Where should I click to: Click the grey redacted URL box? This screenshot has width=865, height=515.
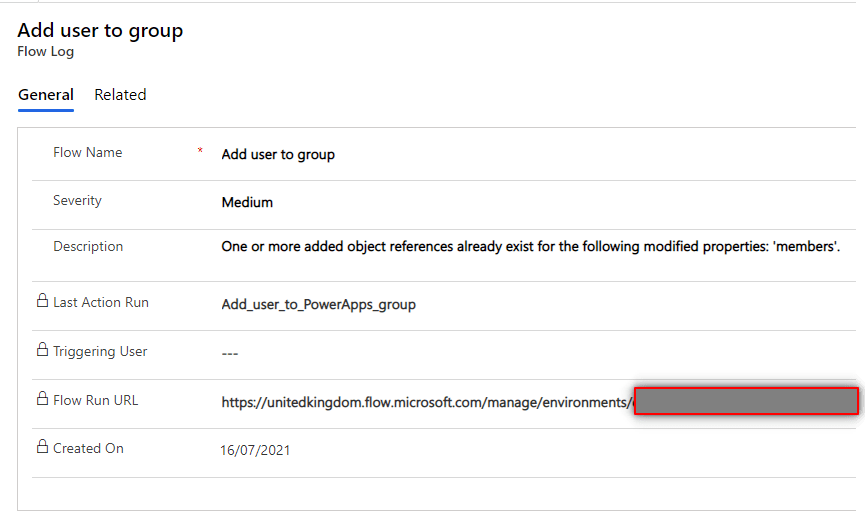[746, 401]
